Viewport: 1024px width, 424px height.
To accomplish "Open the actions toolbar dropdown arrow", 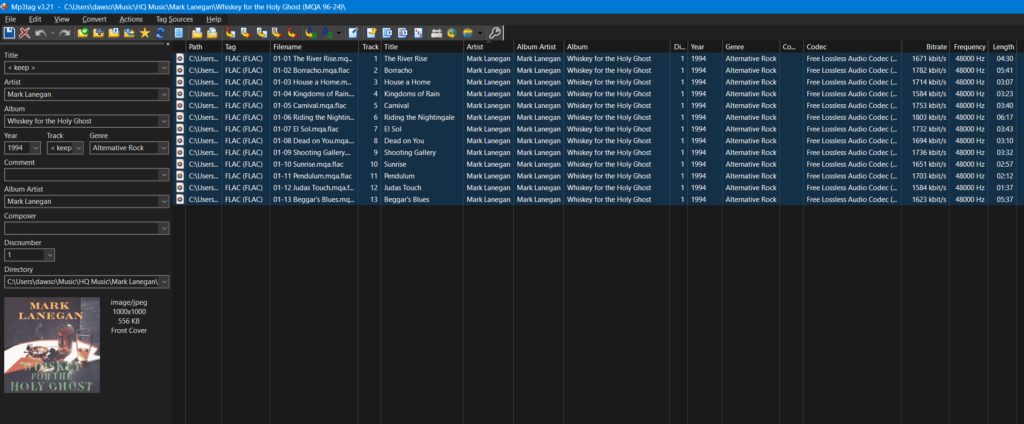I will (340, 33).
